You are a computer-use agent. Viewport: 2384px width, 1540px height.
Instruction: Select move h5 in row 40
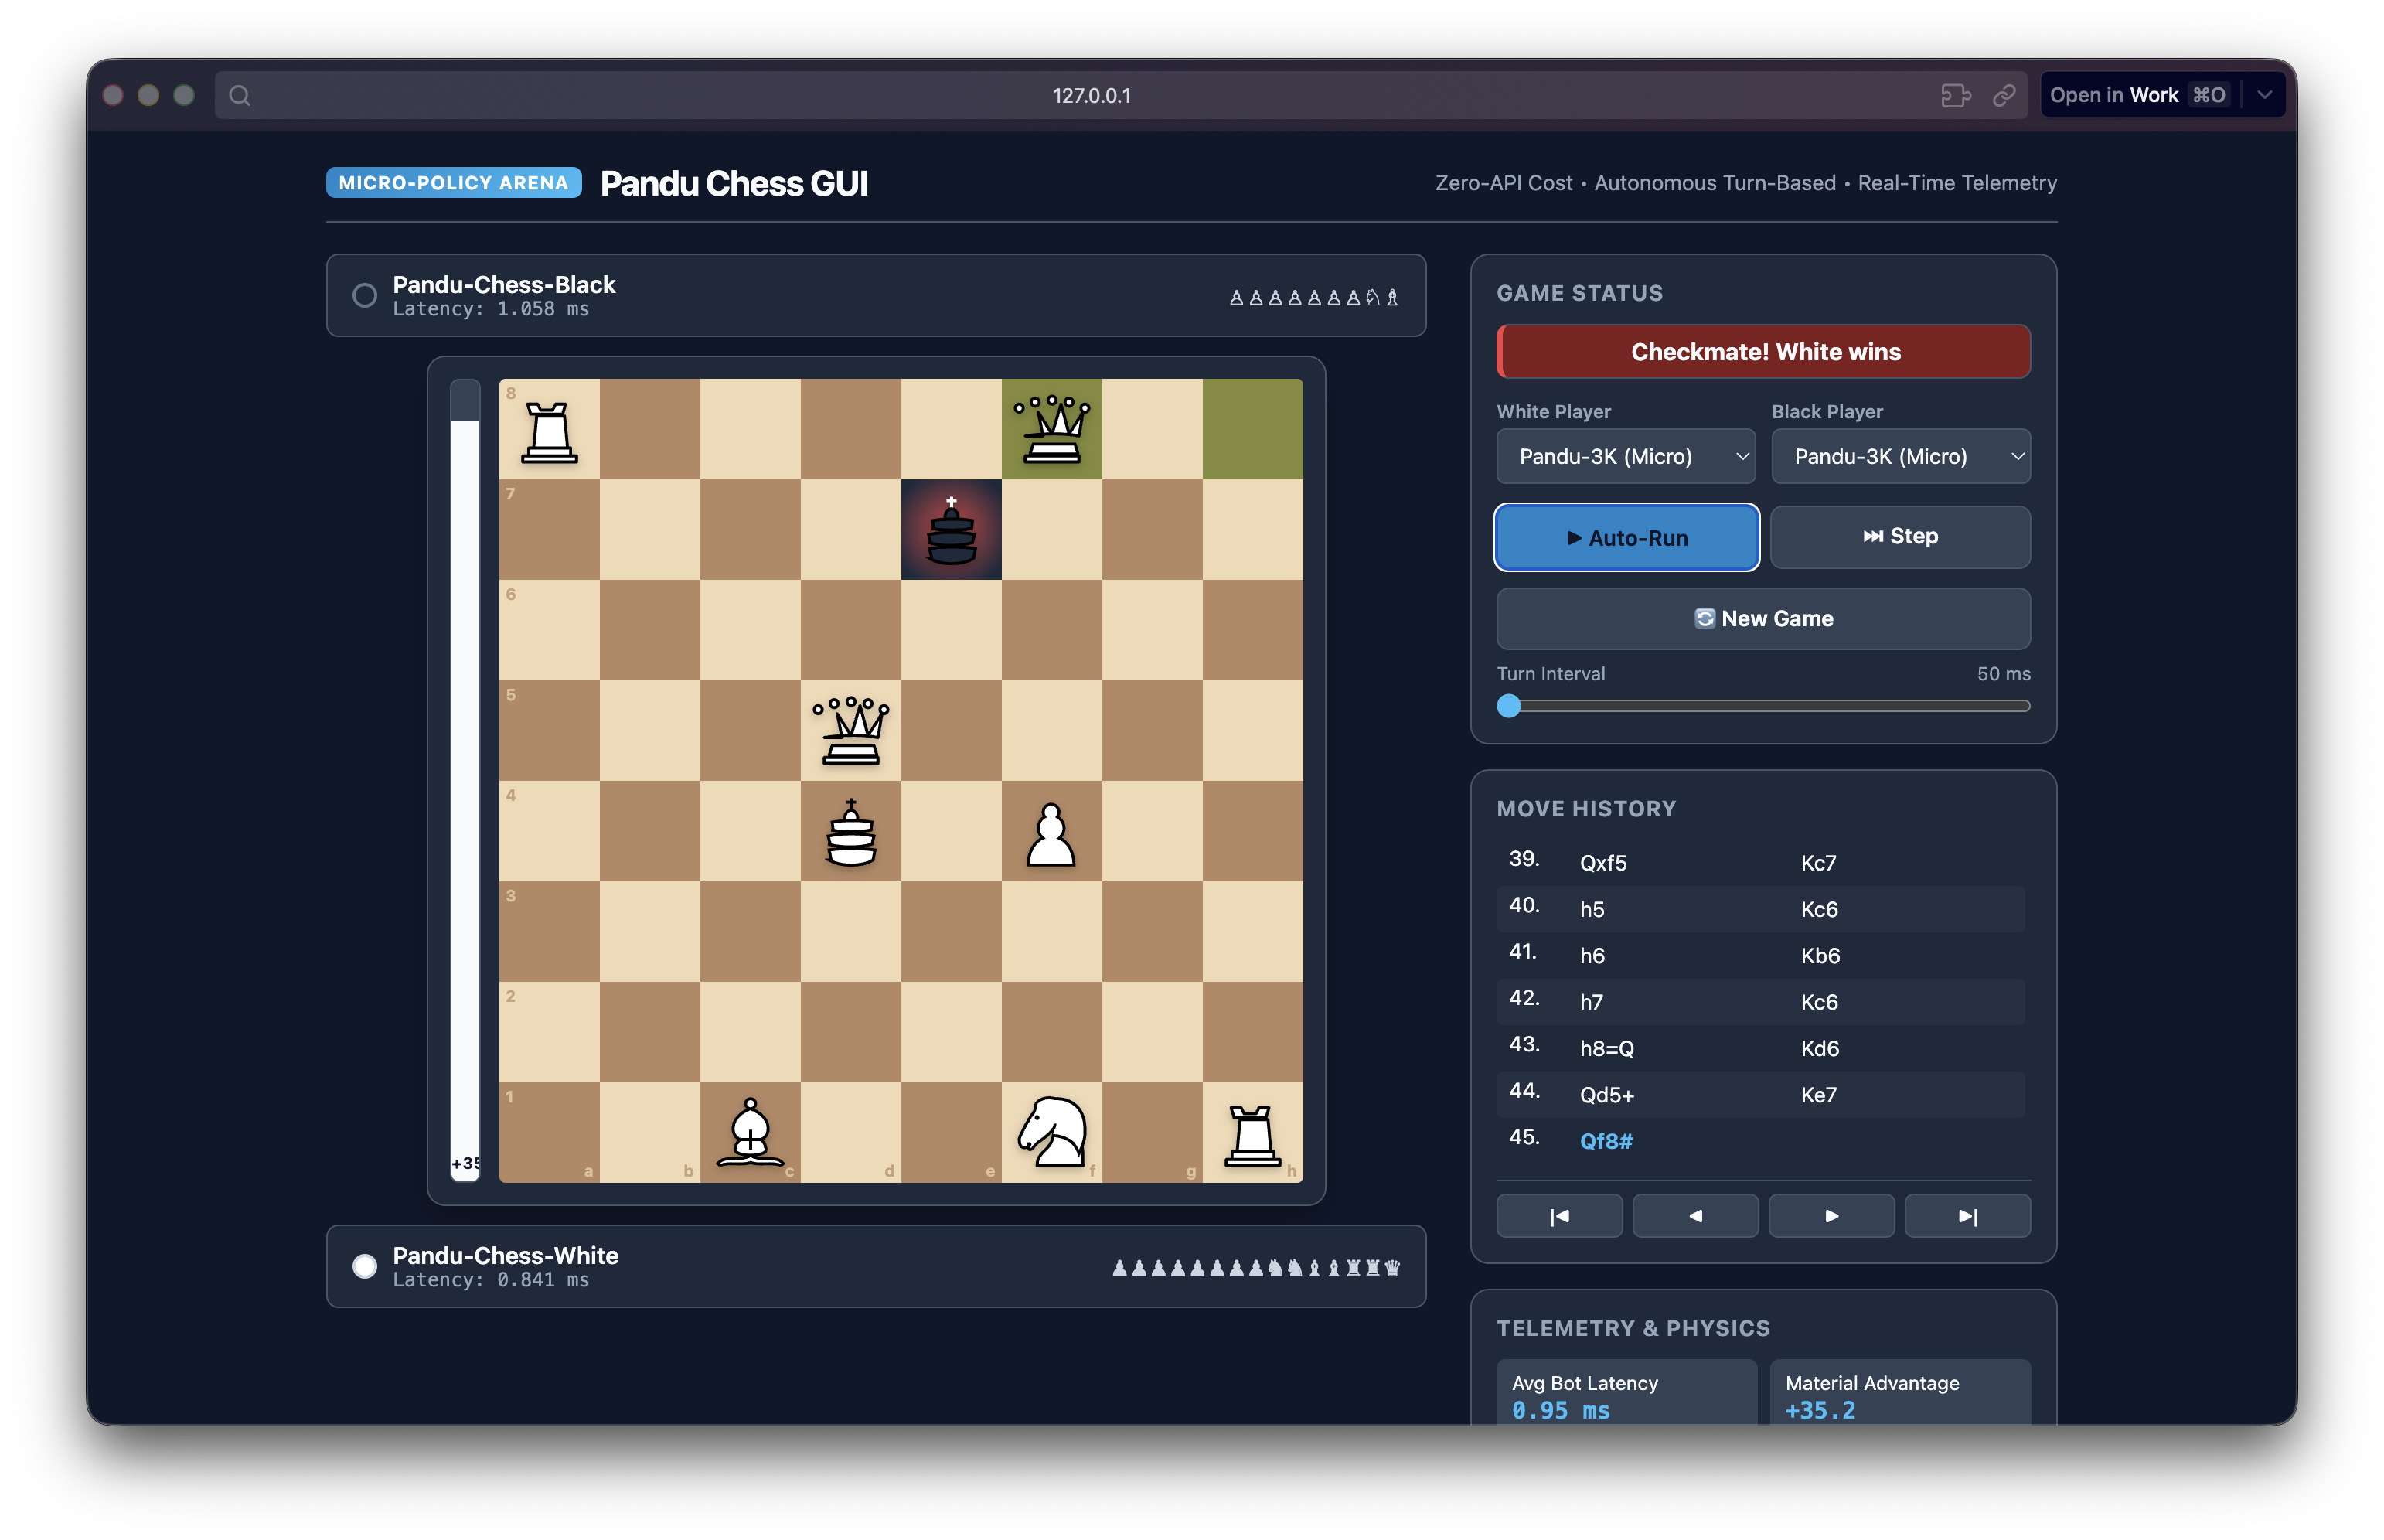coord(1591,909)
